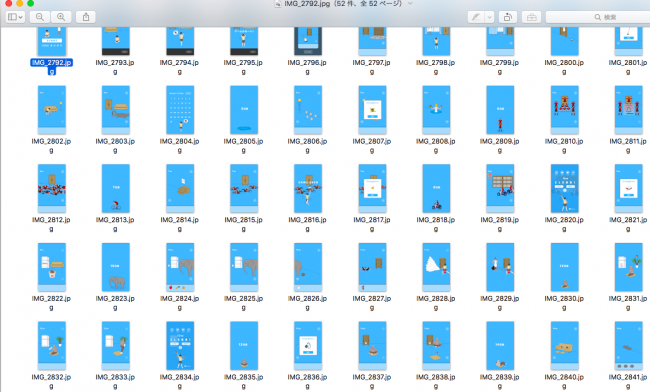Screen dimensions: 650x392
Task: Select thumbnail IMG_2840.jpg
Action: click(x=565, y=346)
